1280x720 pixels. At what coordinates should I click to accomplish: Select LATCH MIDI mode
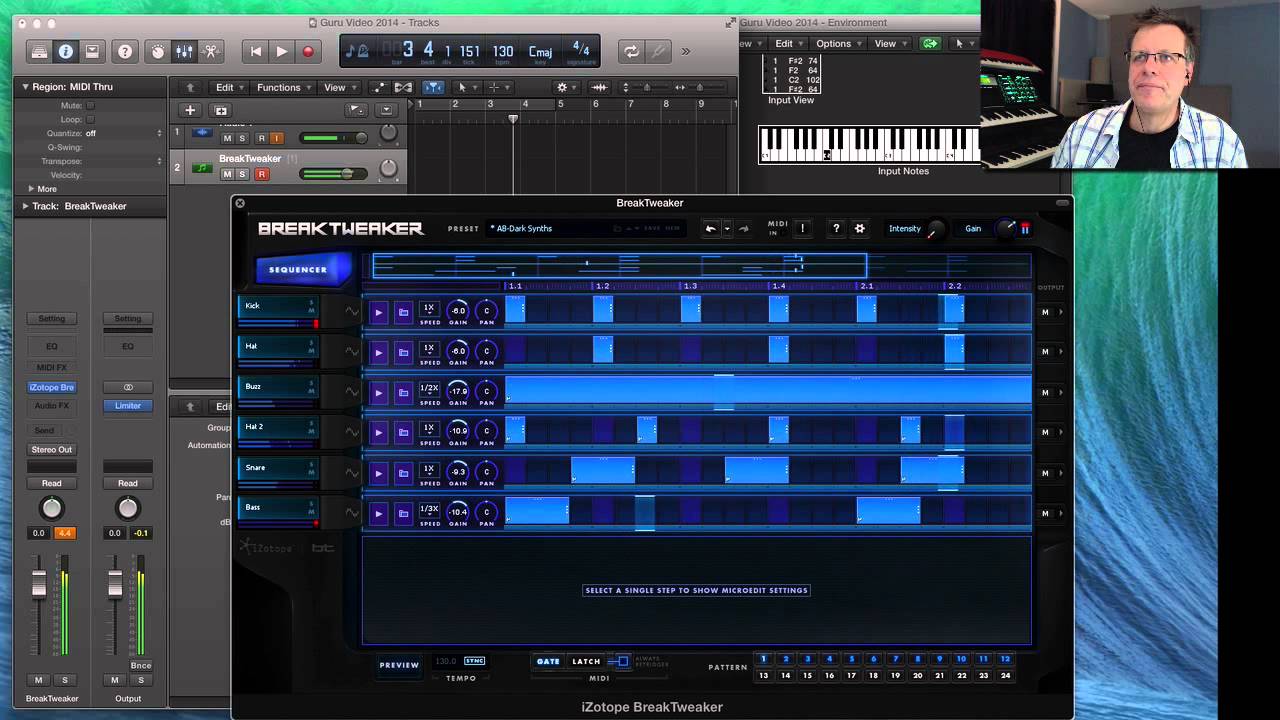click(x=586, y=661)
